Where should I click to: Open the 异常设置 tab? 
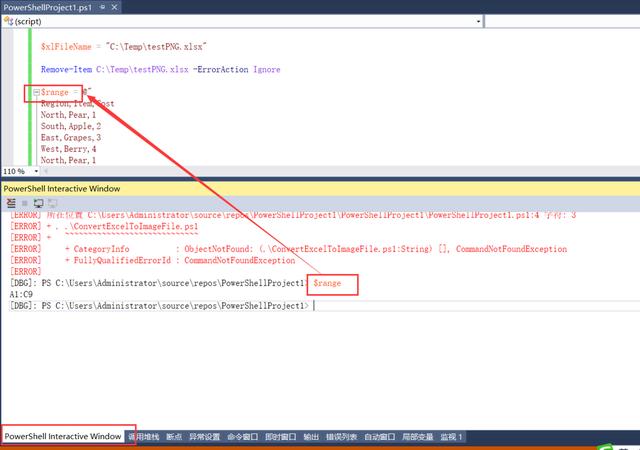[204, 437]
